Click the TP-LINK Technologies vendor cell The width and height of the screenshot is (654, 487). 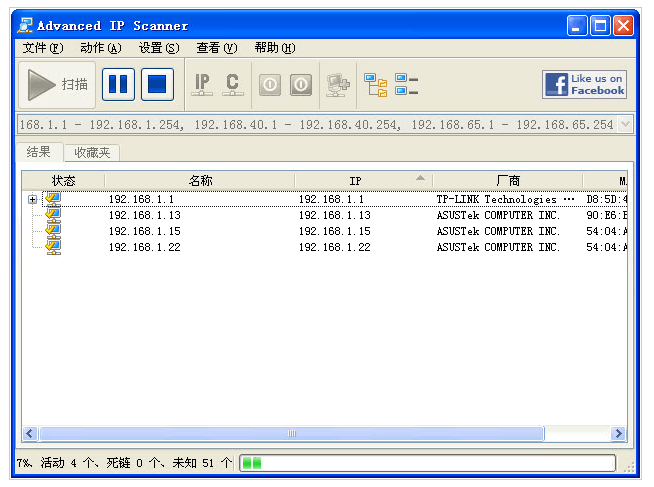pos(506,199)
